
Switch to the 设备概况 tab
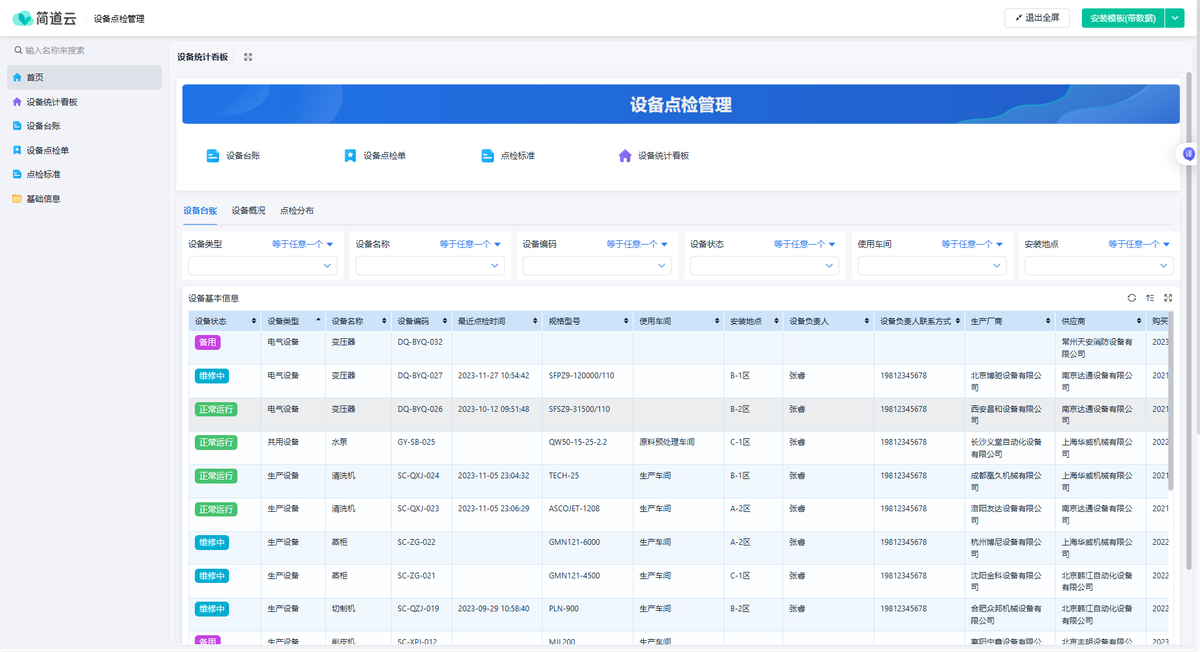coord(248,211)
